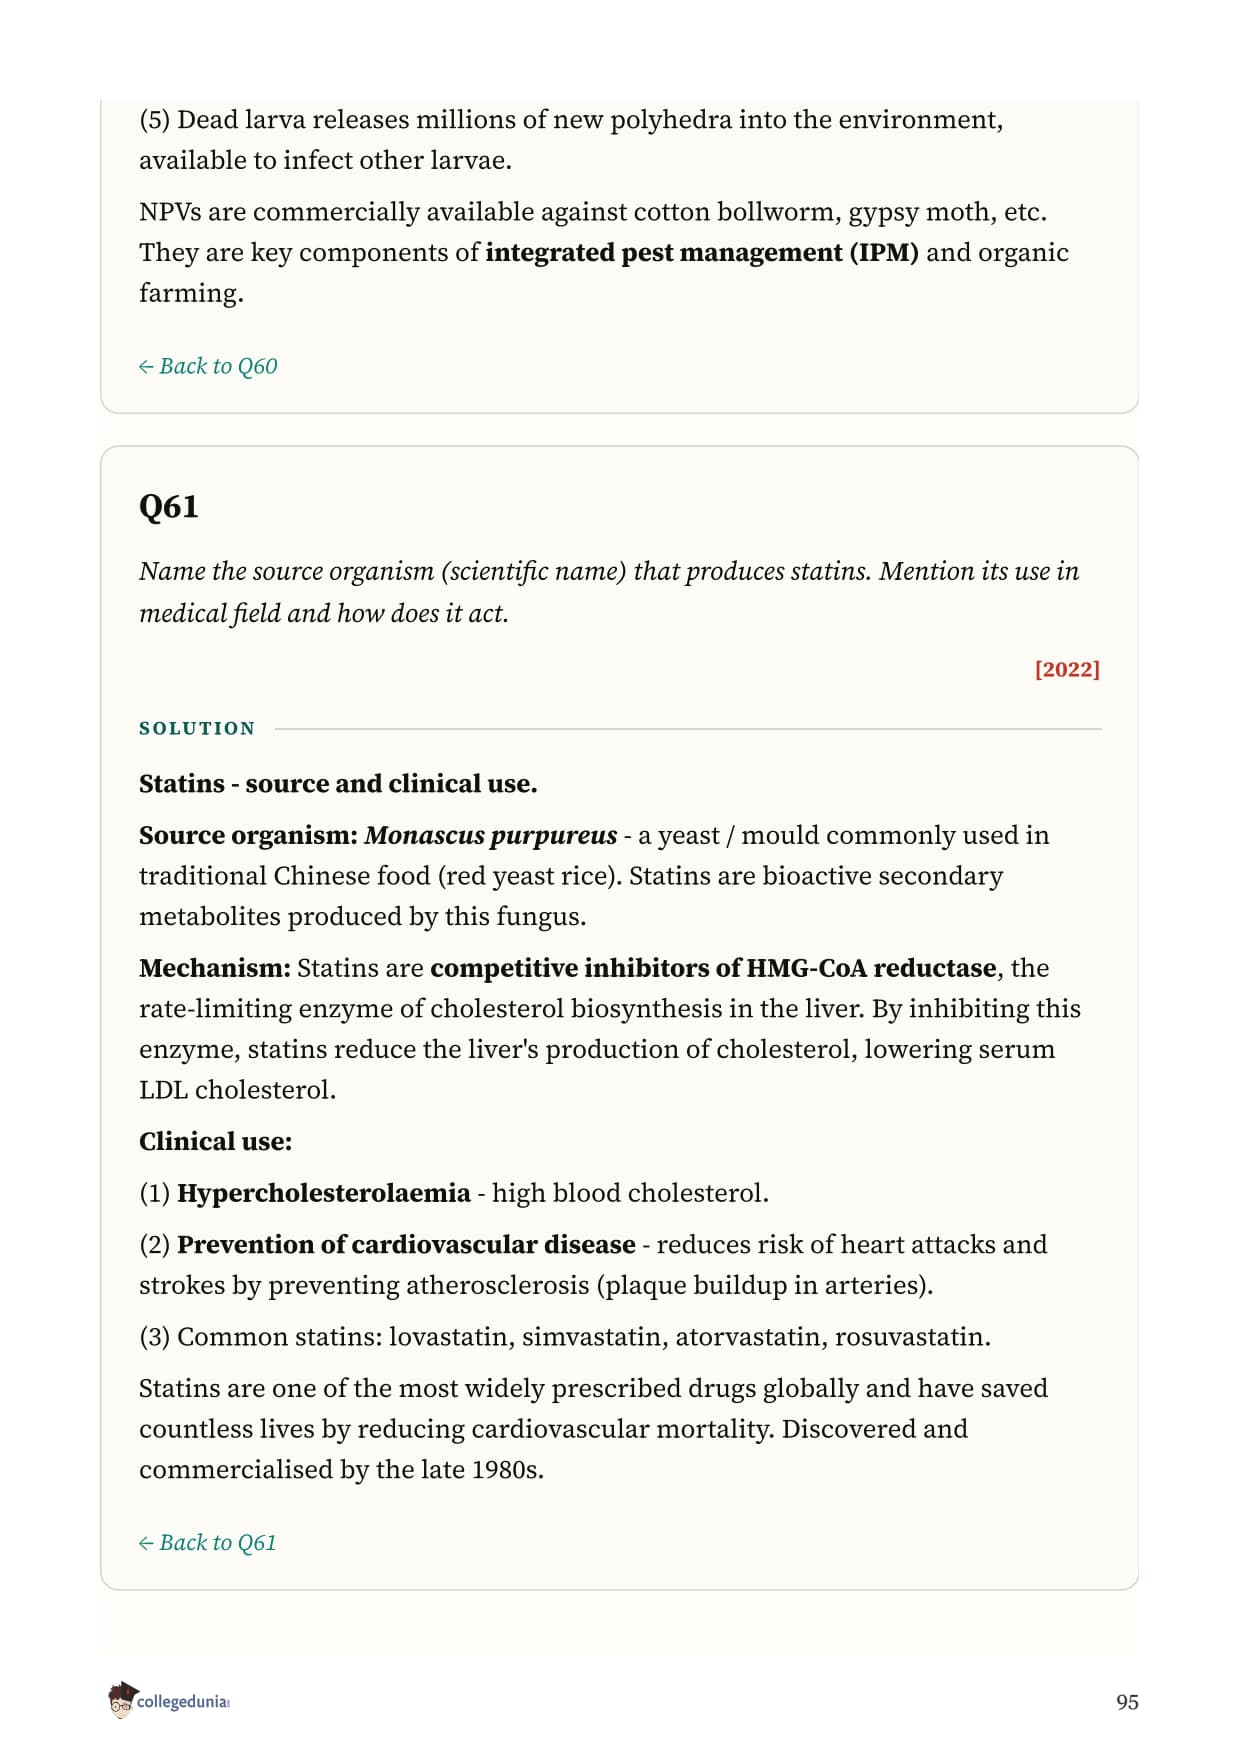This screenshot has height=1754, width=1239.
Task: Follow the Back to Q61 link
Action: (208, 1542)
